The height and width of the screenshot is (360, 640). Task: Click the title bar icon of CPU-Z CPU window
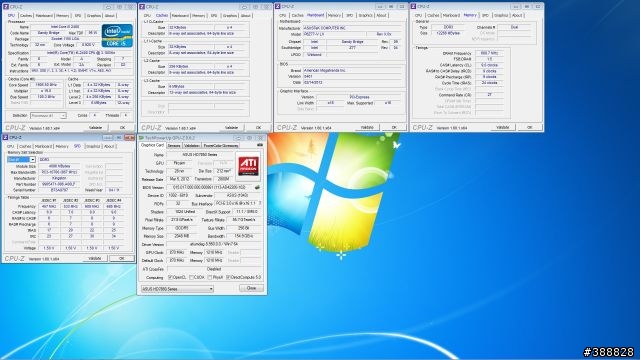click(x=5, y=7)
